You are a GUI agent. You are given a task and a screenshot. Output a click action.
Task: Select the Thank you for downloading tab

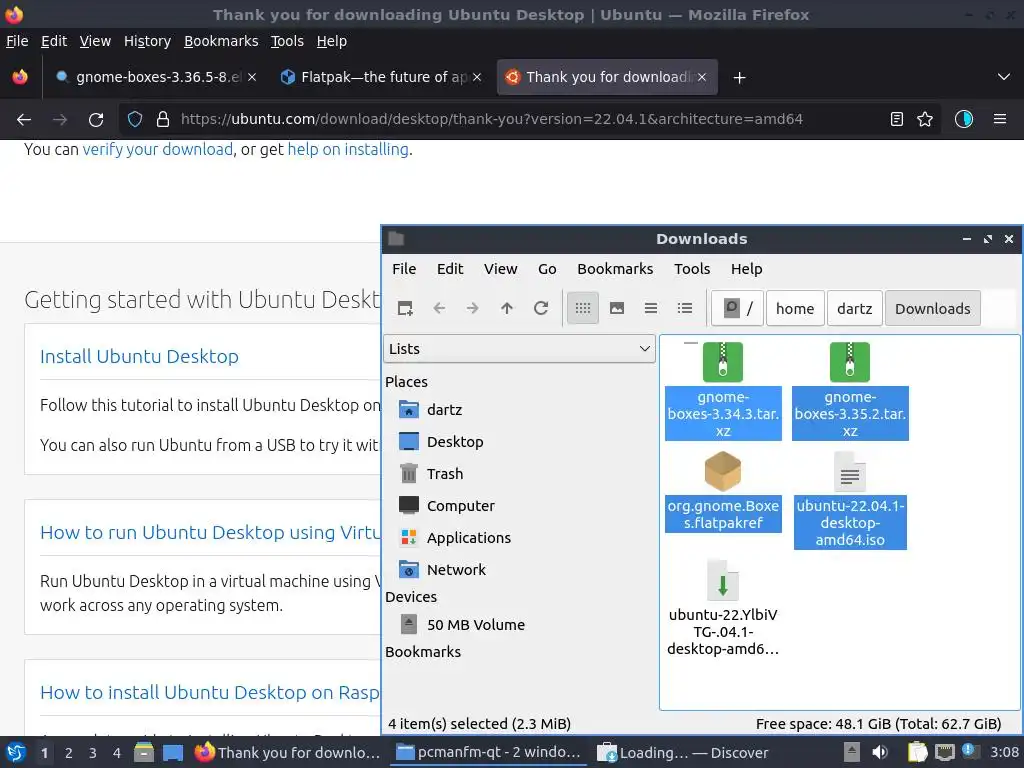coord(607,77)
